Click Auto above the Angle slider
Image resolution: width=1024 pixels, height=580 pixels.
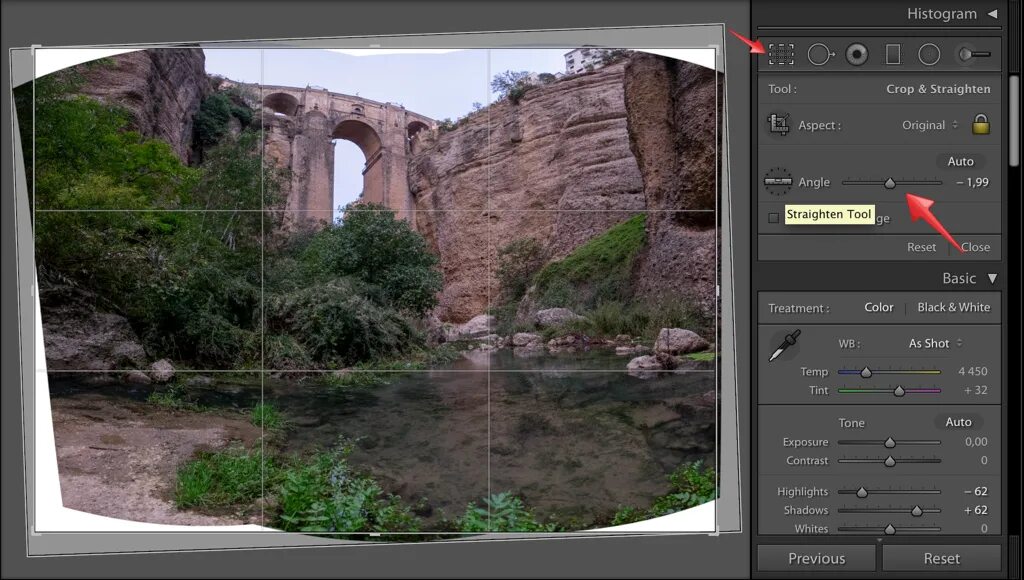[960, 161]
